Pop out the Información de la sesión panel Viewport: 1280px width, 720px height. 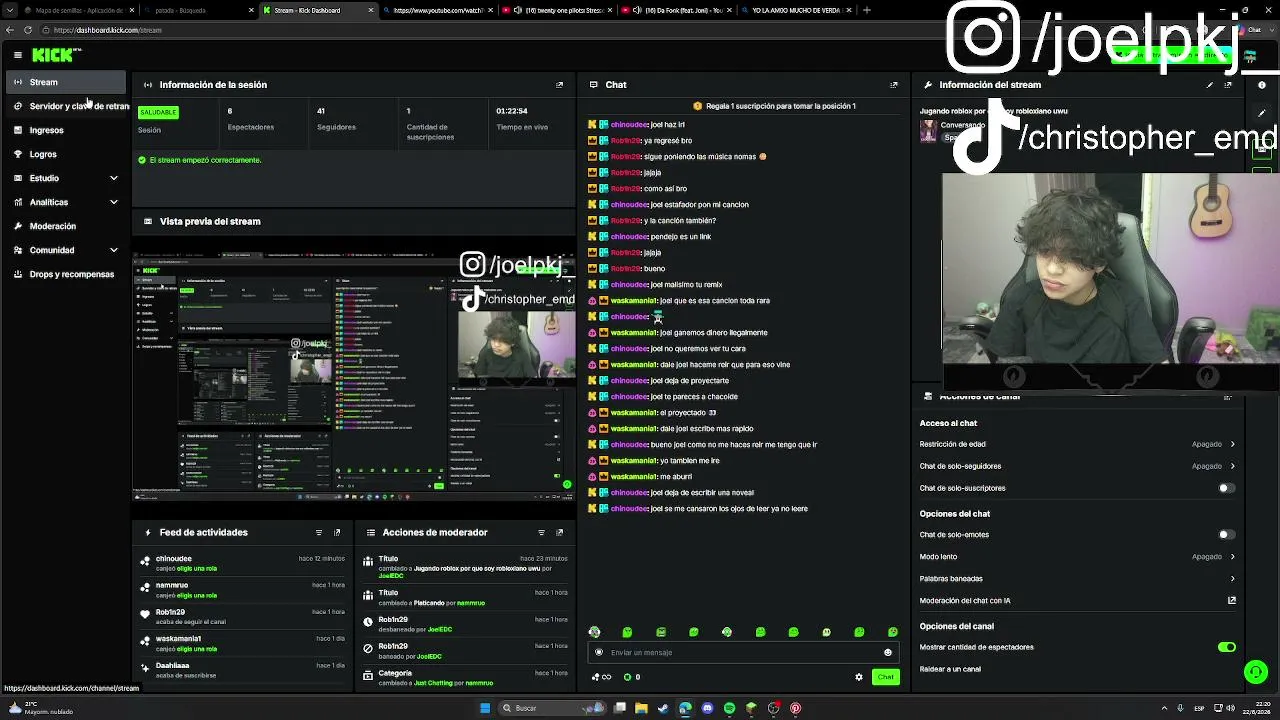(559, 85)
